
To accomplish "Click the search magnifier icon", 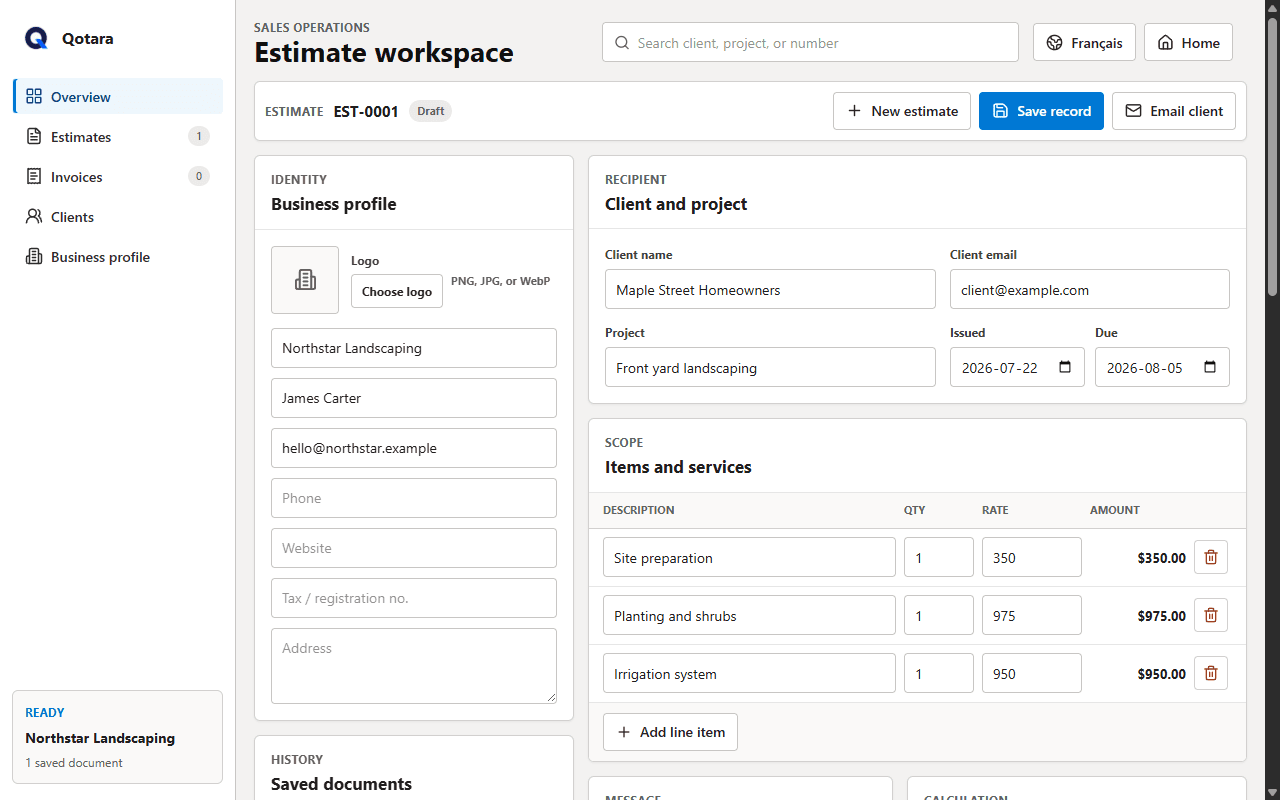I will (622, 43).
